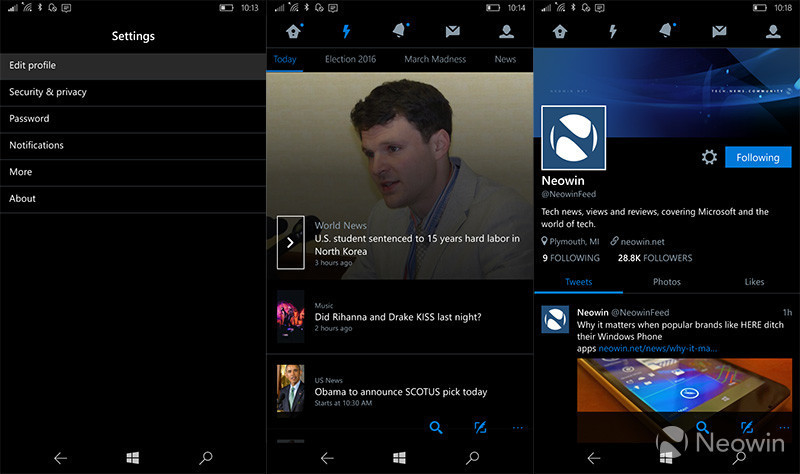This screenshot has height=474, width=800.
Task: Open more options ellipsis, Moments screen
Action: [x=518, y=428]
